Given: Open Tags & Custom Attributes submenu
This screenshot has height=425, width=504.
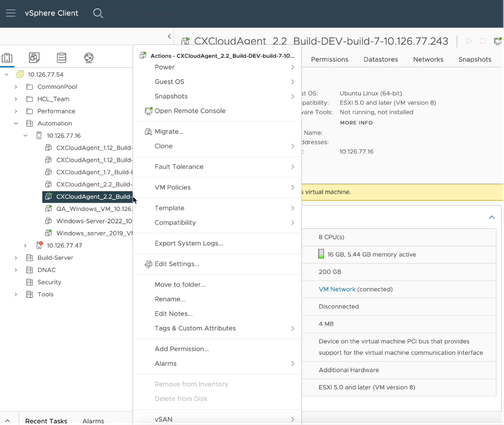Looking at the screenshot, I should (217, 328).
